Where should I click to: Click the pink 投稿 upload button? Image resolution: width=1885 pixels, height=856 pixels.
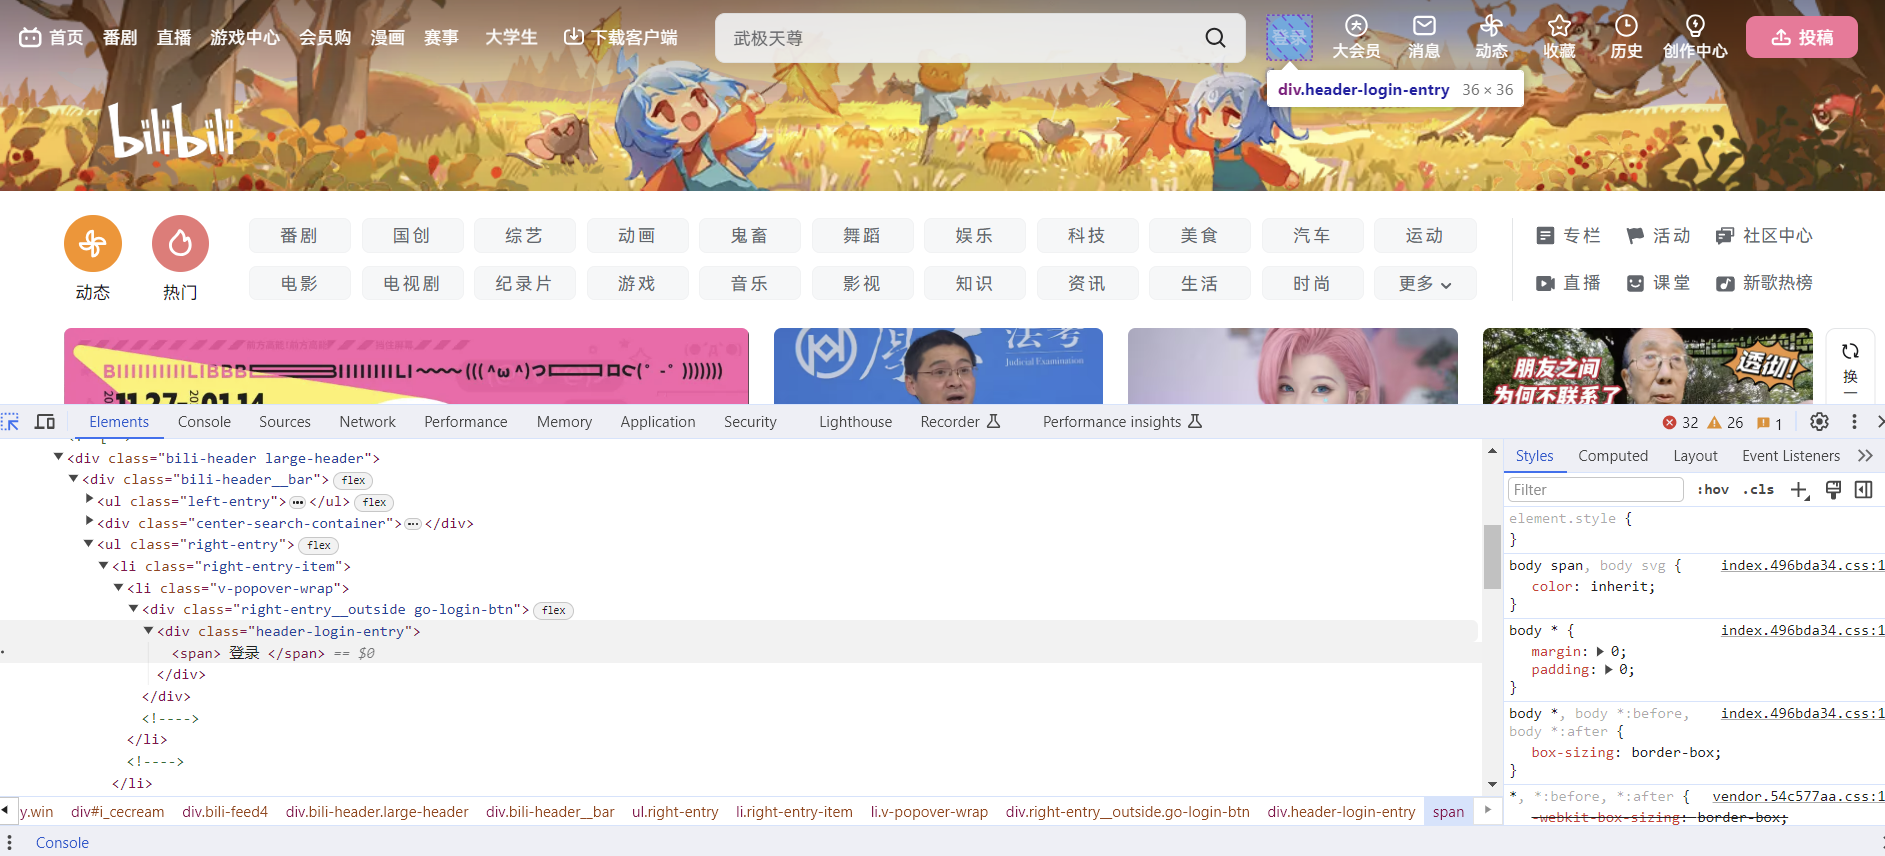(1802, 37)
